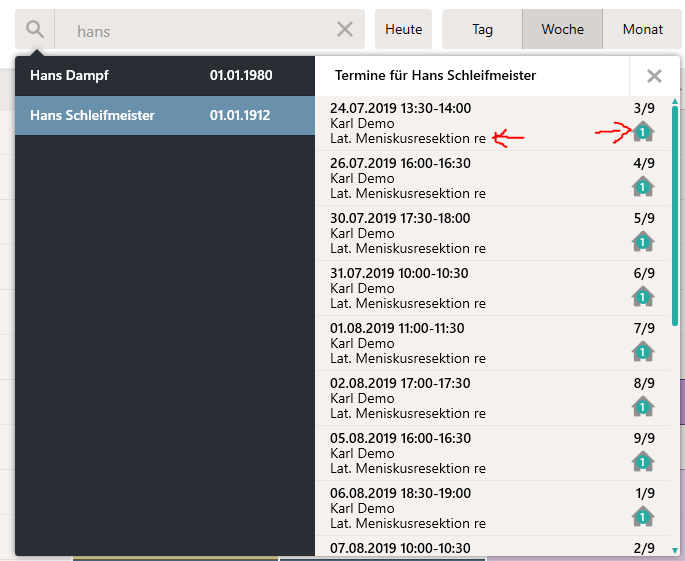Click 'Termine für Hans Schleifmeister' heading
This screenshot has width=685, height=561.
pos(435,76)
